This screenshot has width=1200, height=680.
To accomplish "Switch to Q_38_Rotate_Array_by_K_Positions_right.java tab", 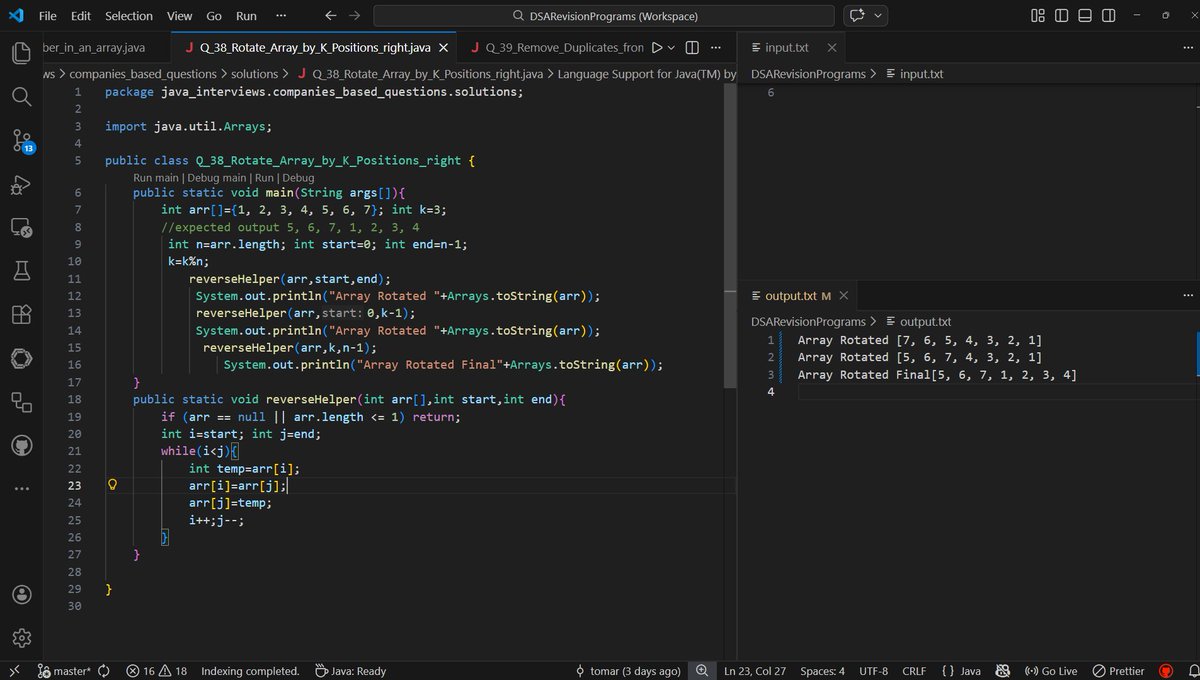I will (x=314, y=48).
